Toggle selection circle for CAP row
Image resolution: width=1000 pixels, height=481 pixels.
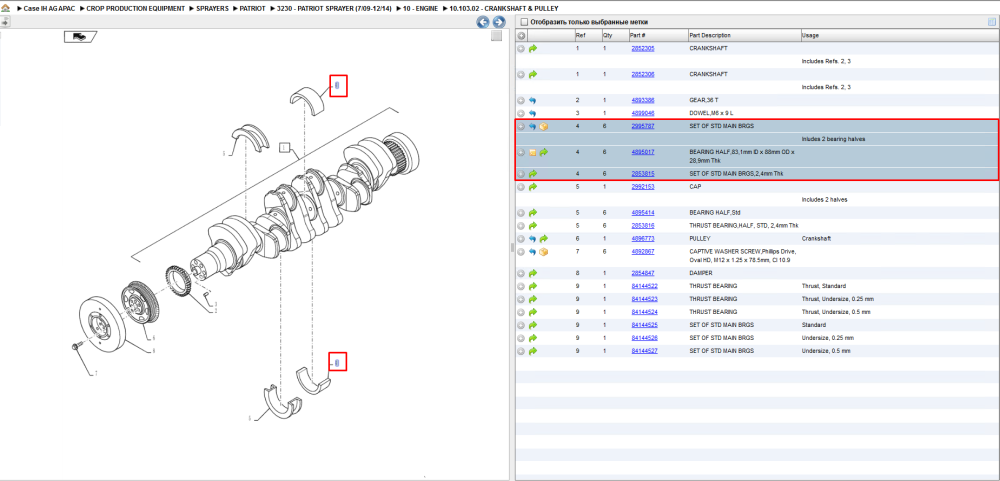click(x=521, y=187)
